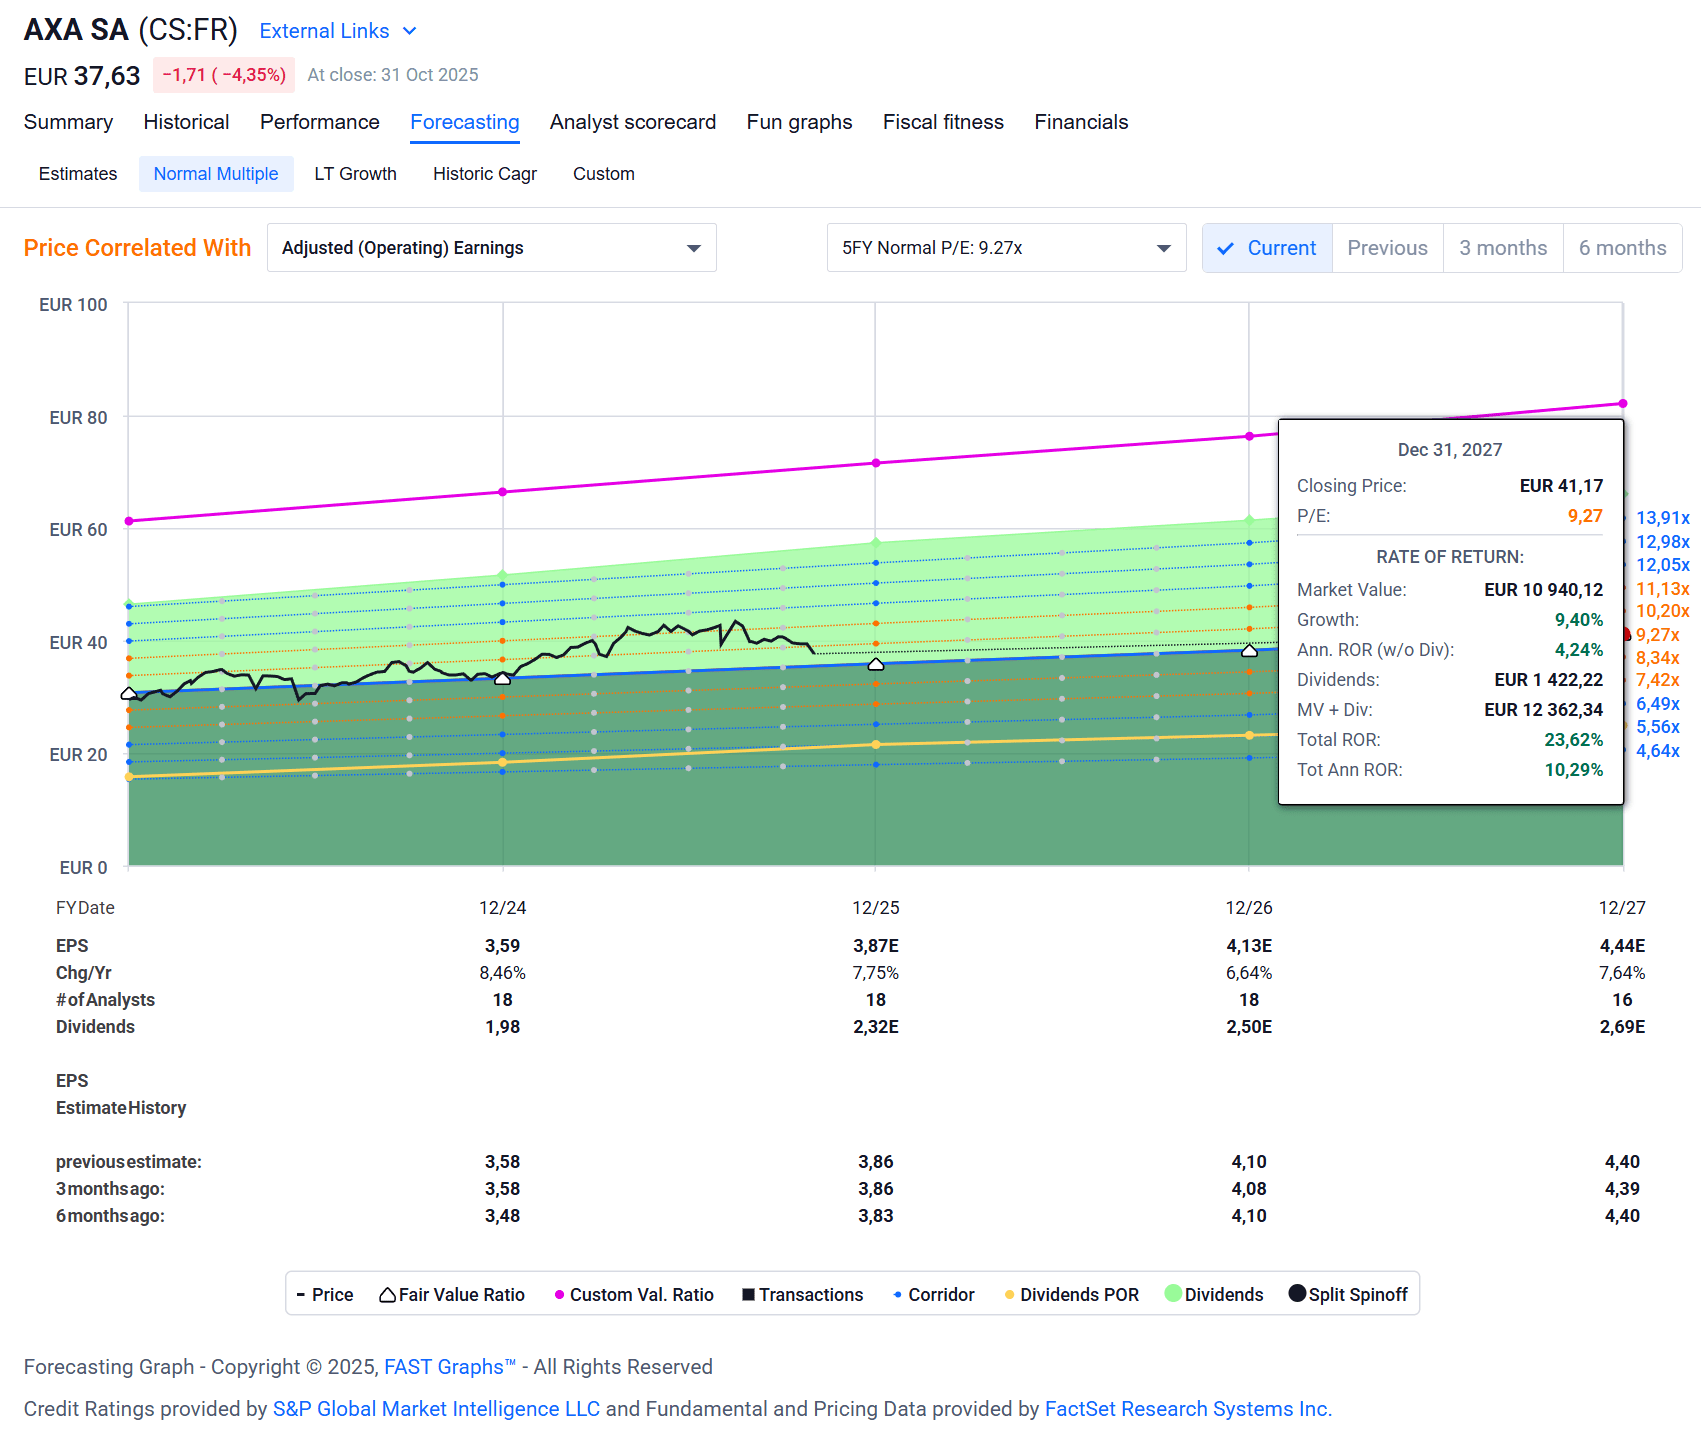Screen dimensions: 1701x1438
Task: Toggle Dividends shading in legend
Action: [1213, 1294]
